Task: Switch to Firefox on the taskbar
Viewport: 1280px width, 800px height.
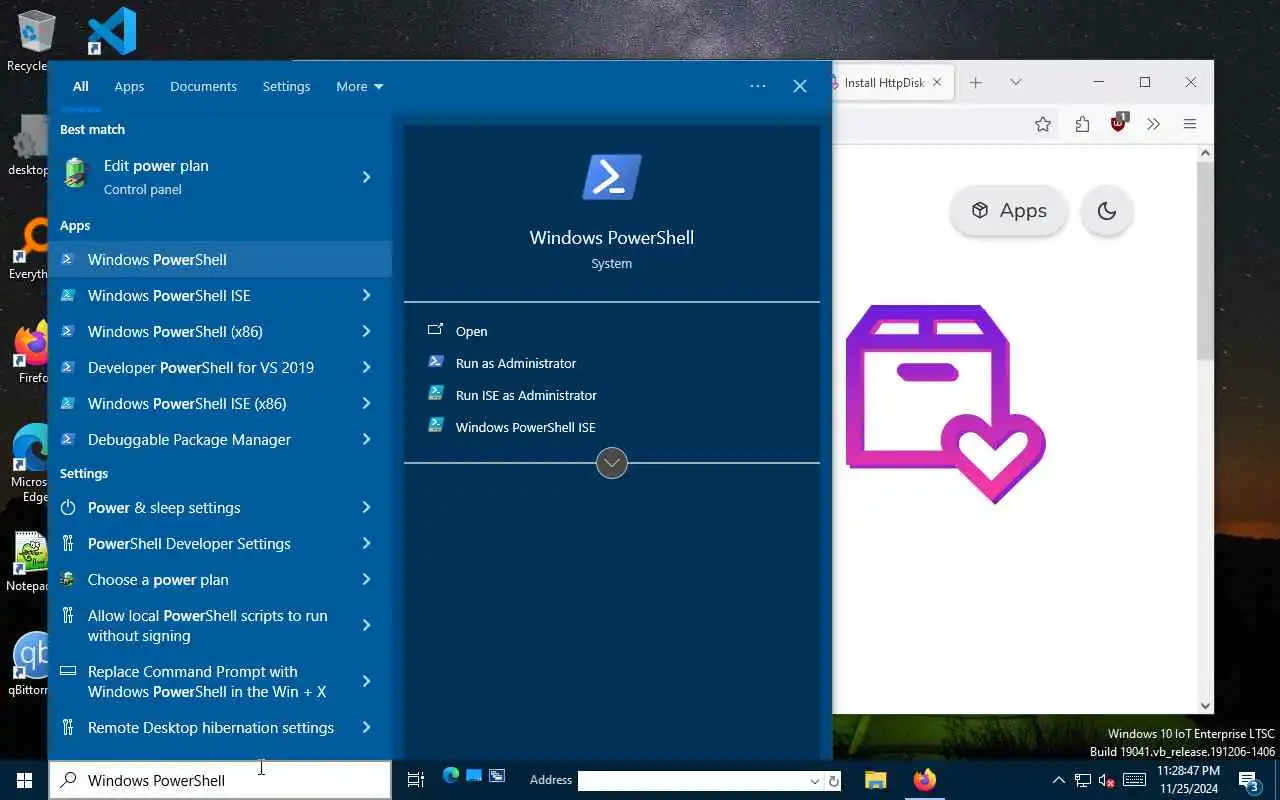Action: tap(925, 780)
